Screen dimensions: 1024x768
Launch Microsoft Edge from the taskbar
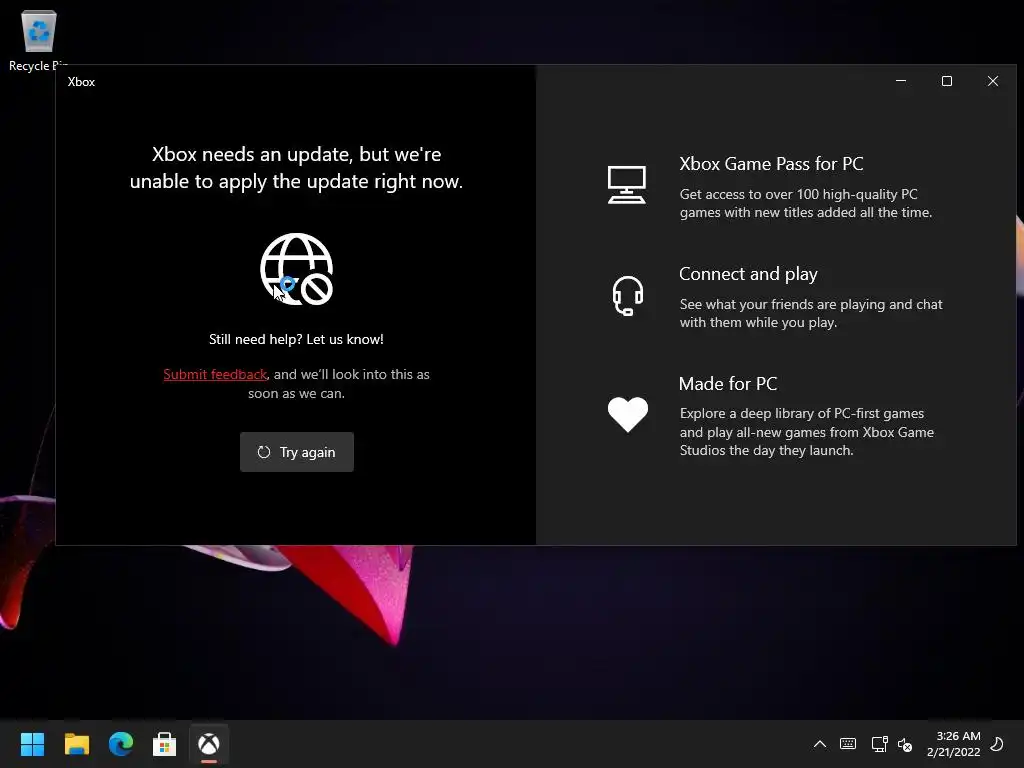(x=121, y=744)
